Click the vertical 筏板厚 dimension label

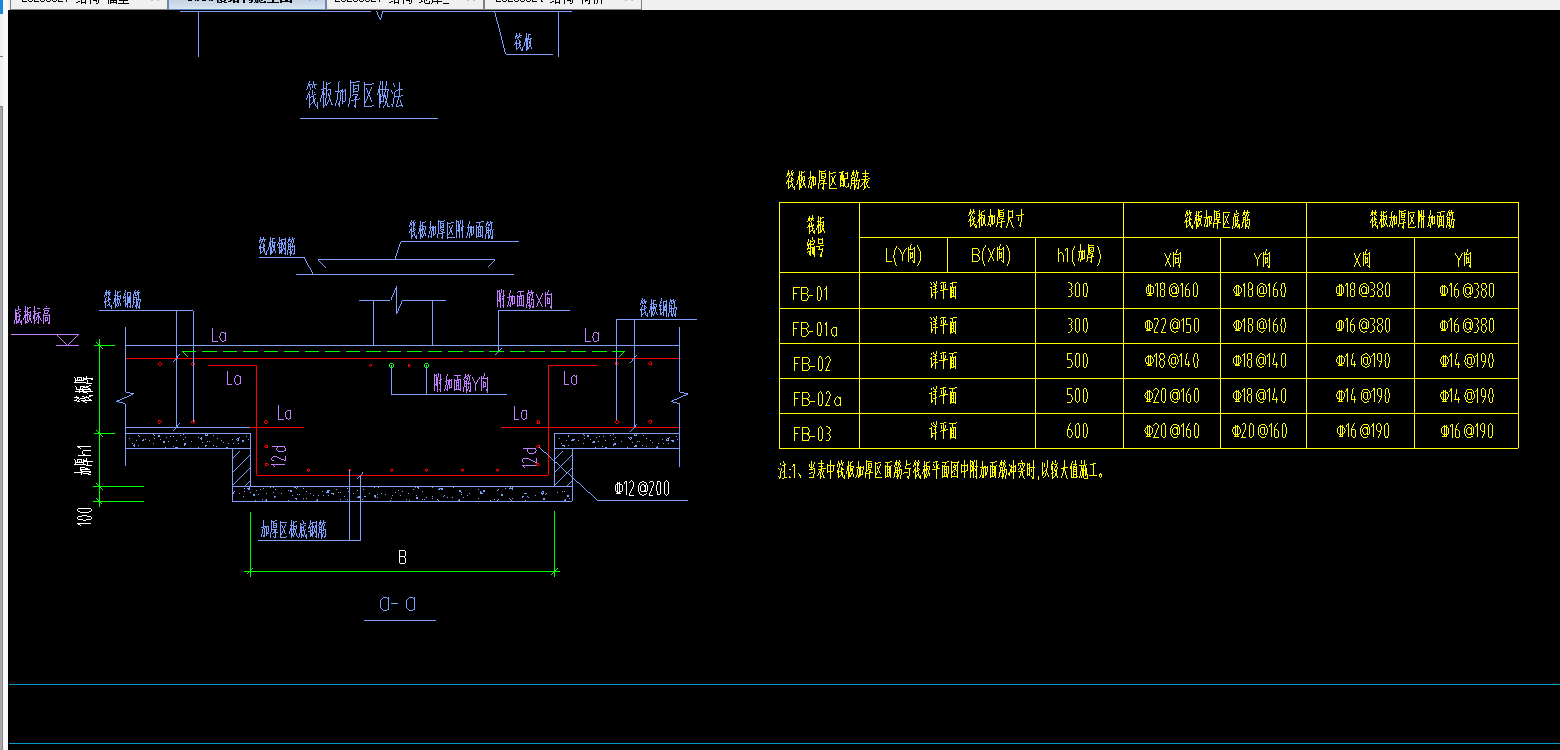click(x=84, y=390)
